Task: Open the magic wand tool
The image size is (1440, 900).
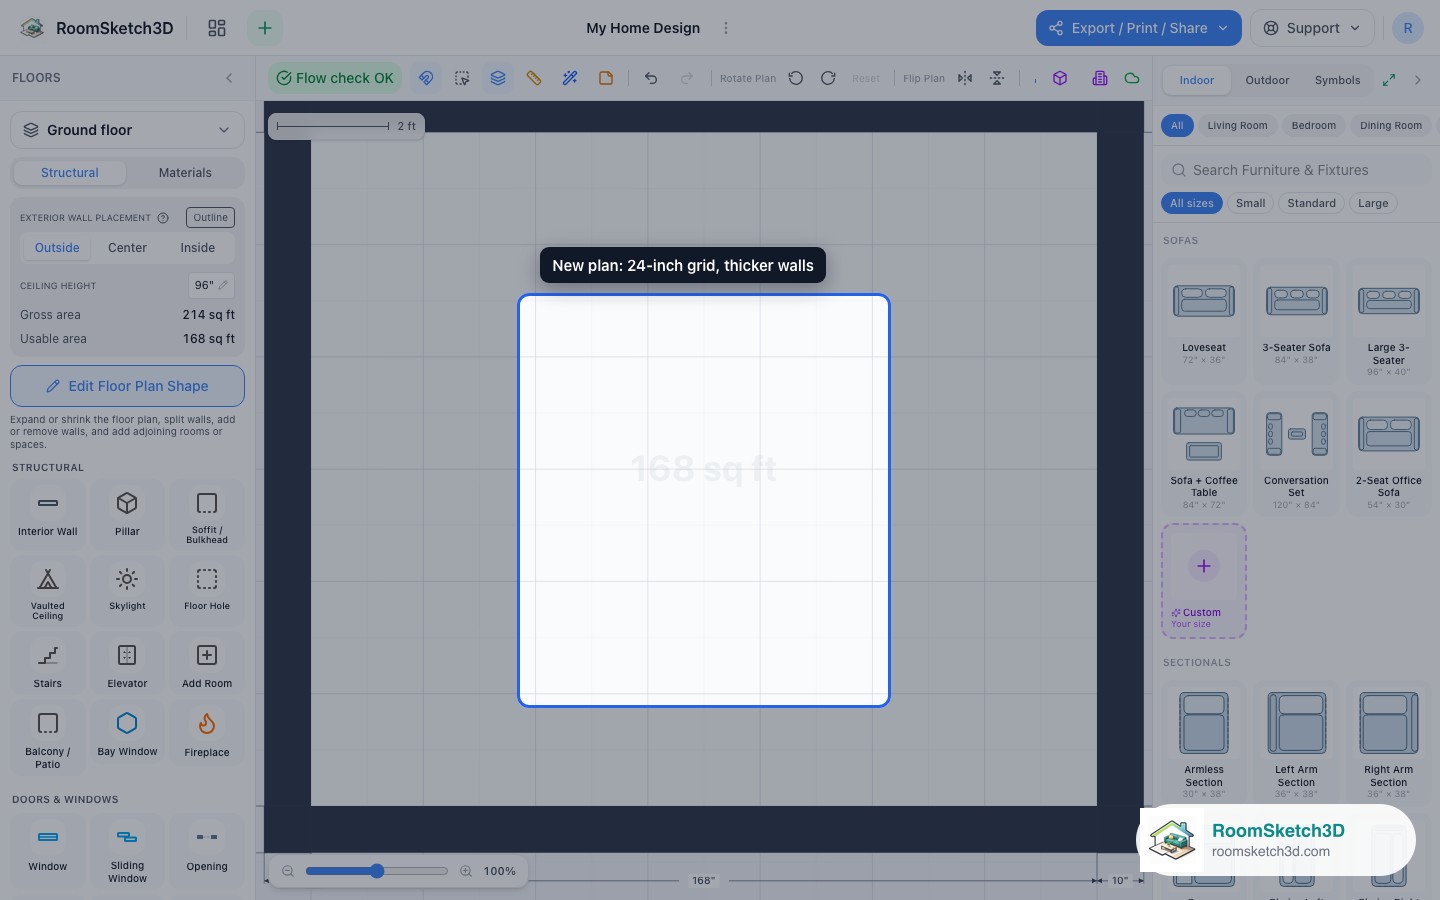Action: point(570,78)
